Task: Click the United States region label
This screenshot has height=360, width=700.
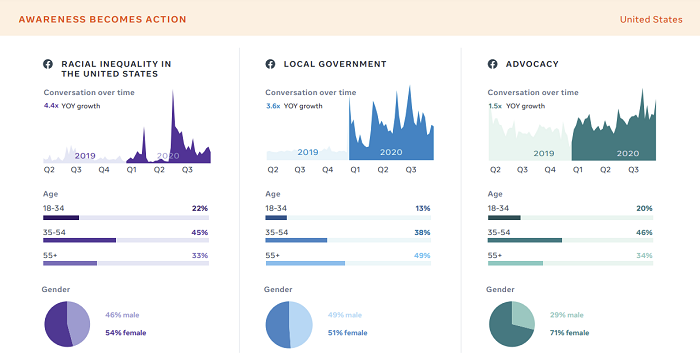Action: (x=651, y=20)
